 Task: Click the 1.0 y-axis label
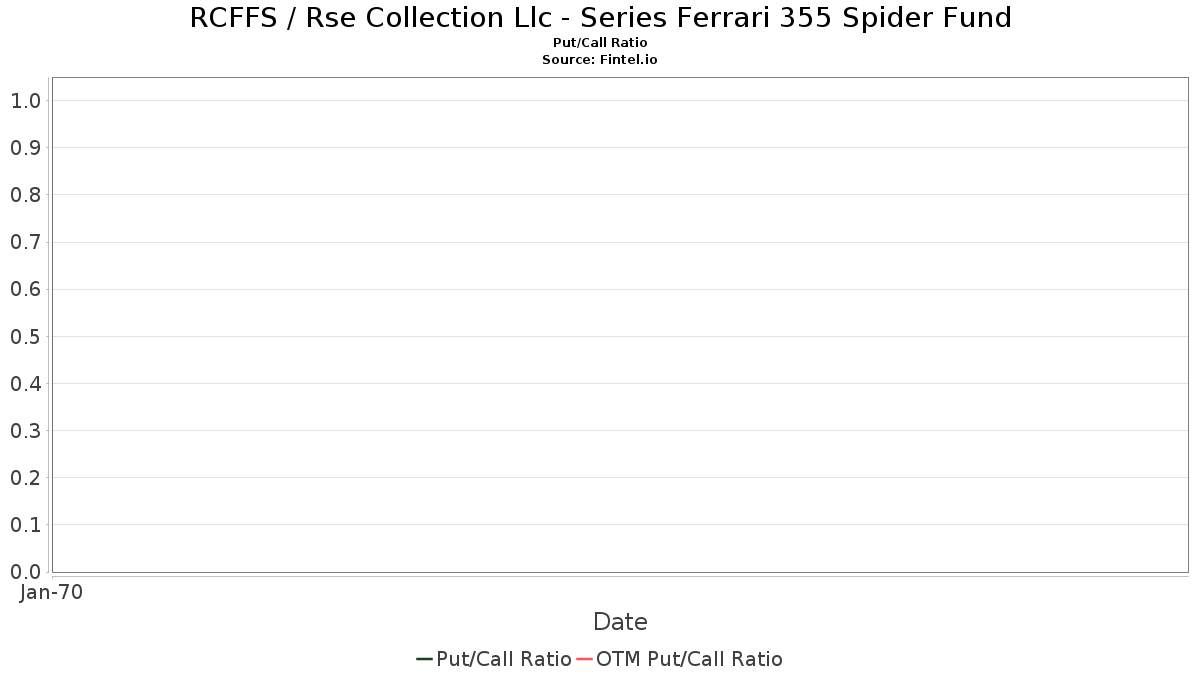click(25, 100)
